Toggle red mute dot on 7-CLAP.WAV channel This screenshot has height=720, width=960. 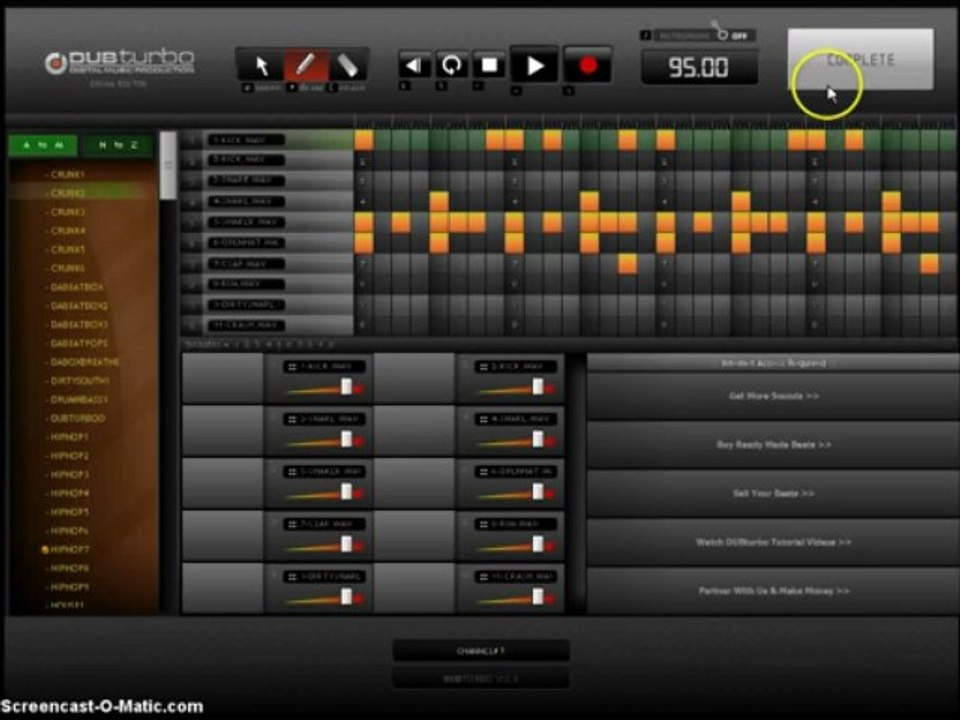pos(358,547)
